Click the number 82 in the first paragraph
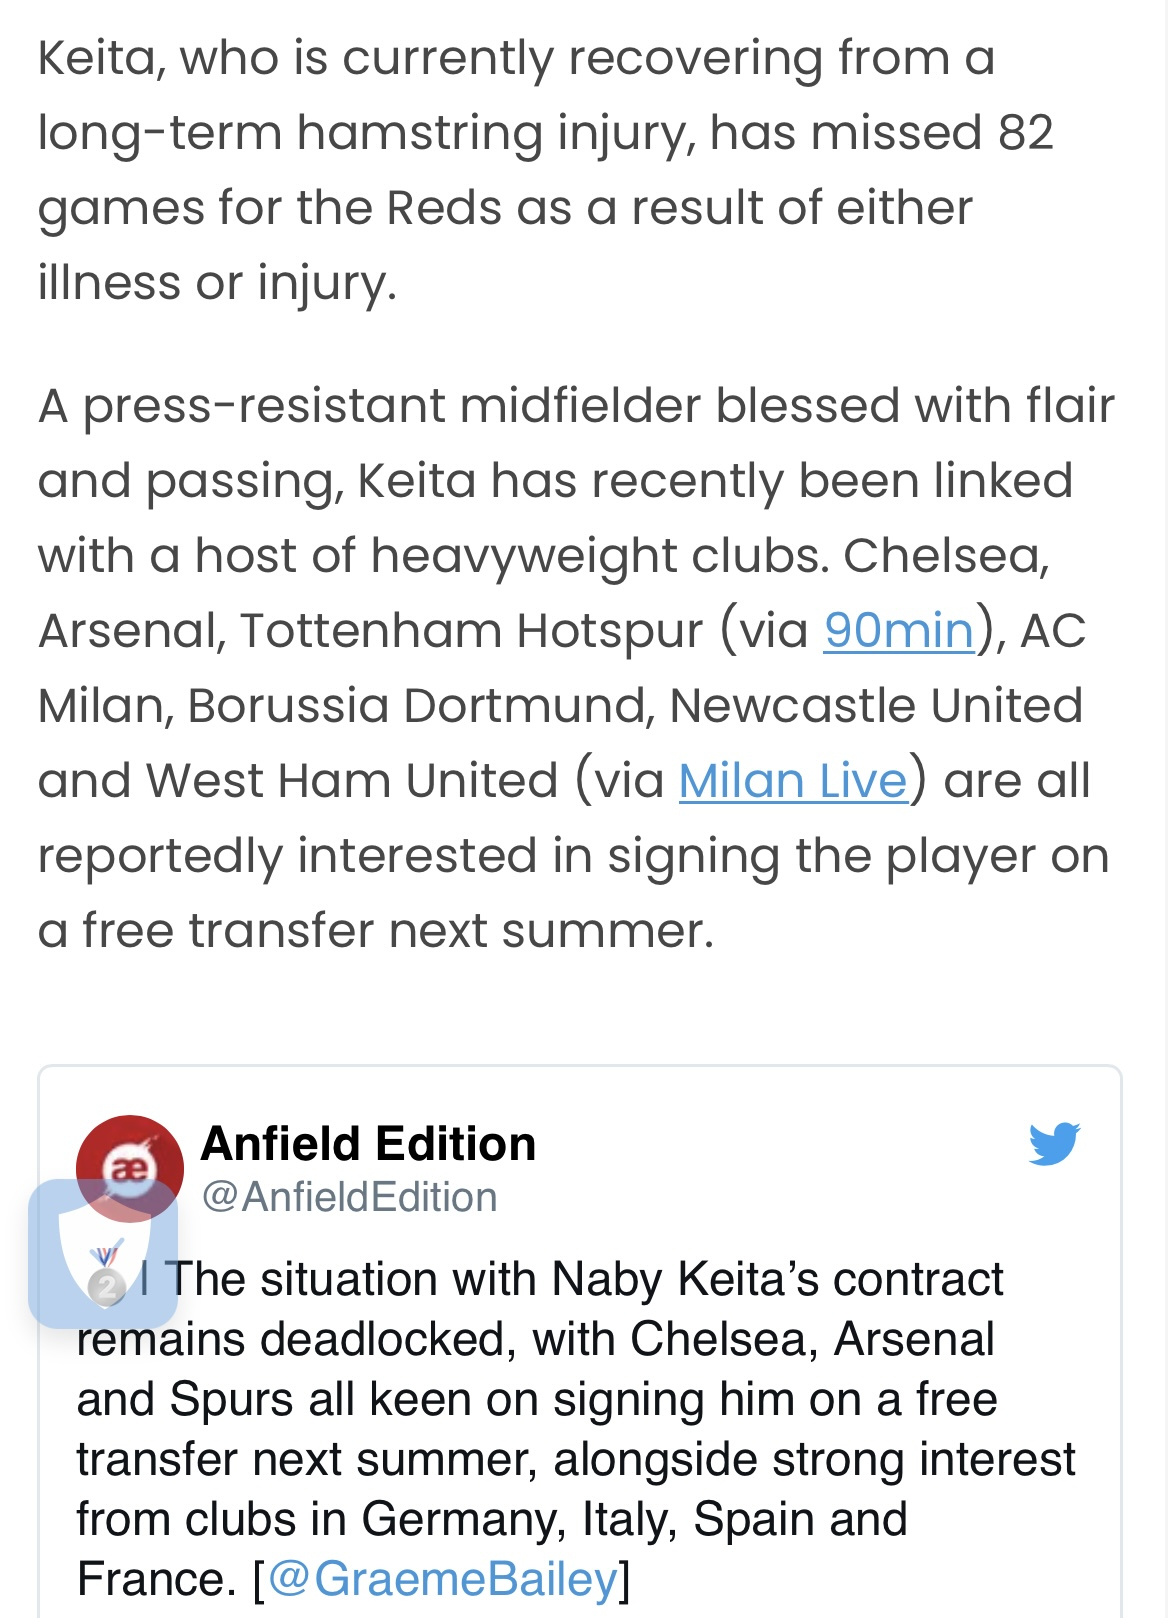1168x1618 pixels. (1025, 133)
